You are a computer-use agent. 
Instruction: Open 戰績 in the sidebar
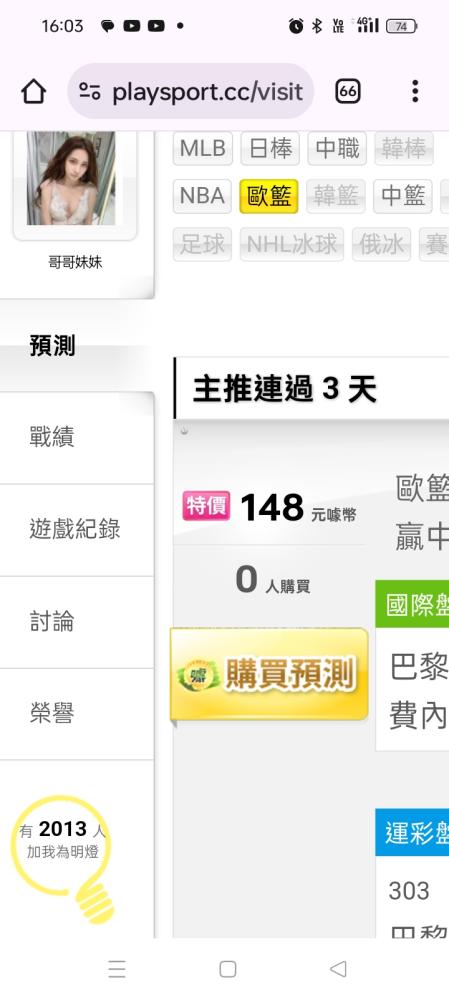click(77, 438)
